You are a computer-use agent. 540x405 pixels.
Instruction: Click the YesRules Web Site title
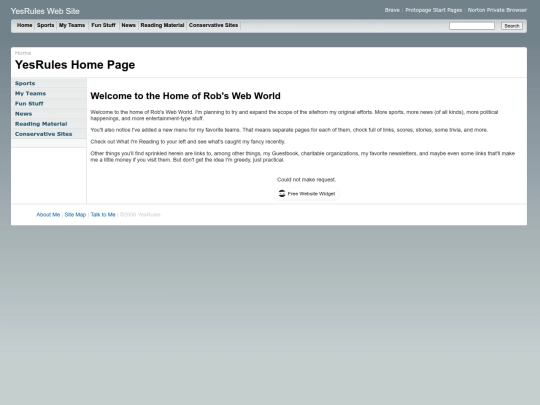click(x=45, y=11)
